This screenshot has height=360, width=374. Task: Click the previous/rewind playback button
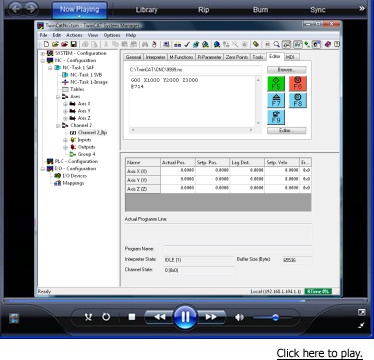(159, 317)
